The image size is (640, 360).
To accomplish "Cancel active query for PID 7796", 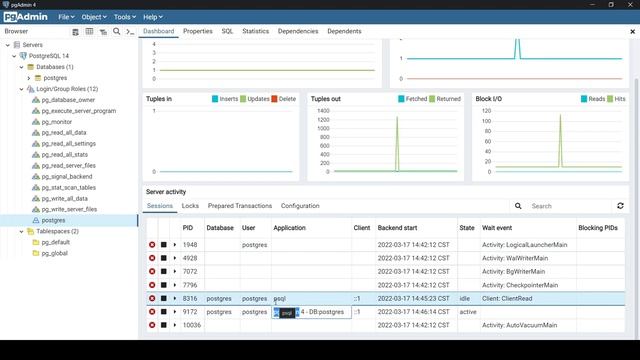I will 164,285.
